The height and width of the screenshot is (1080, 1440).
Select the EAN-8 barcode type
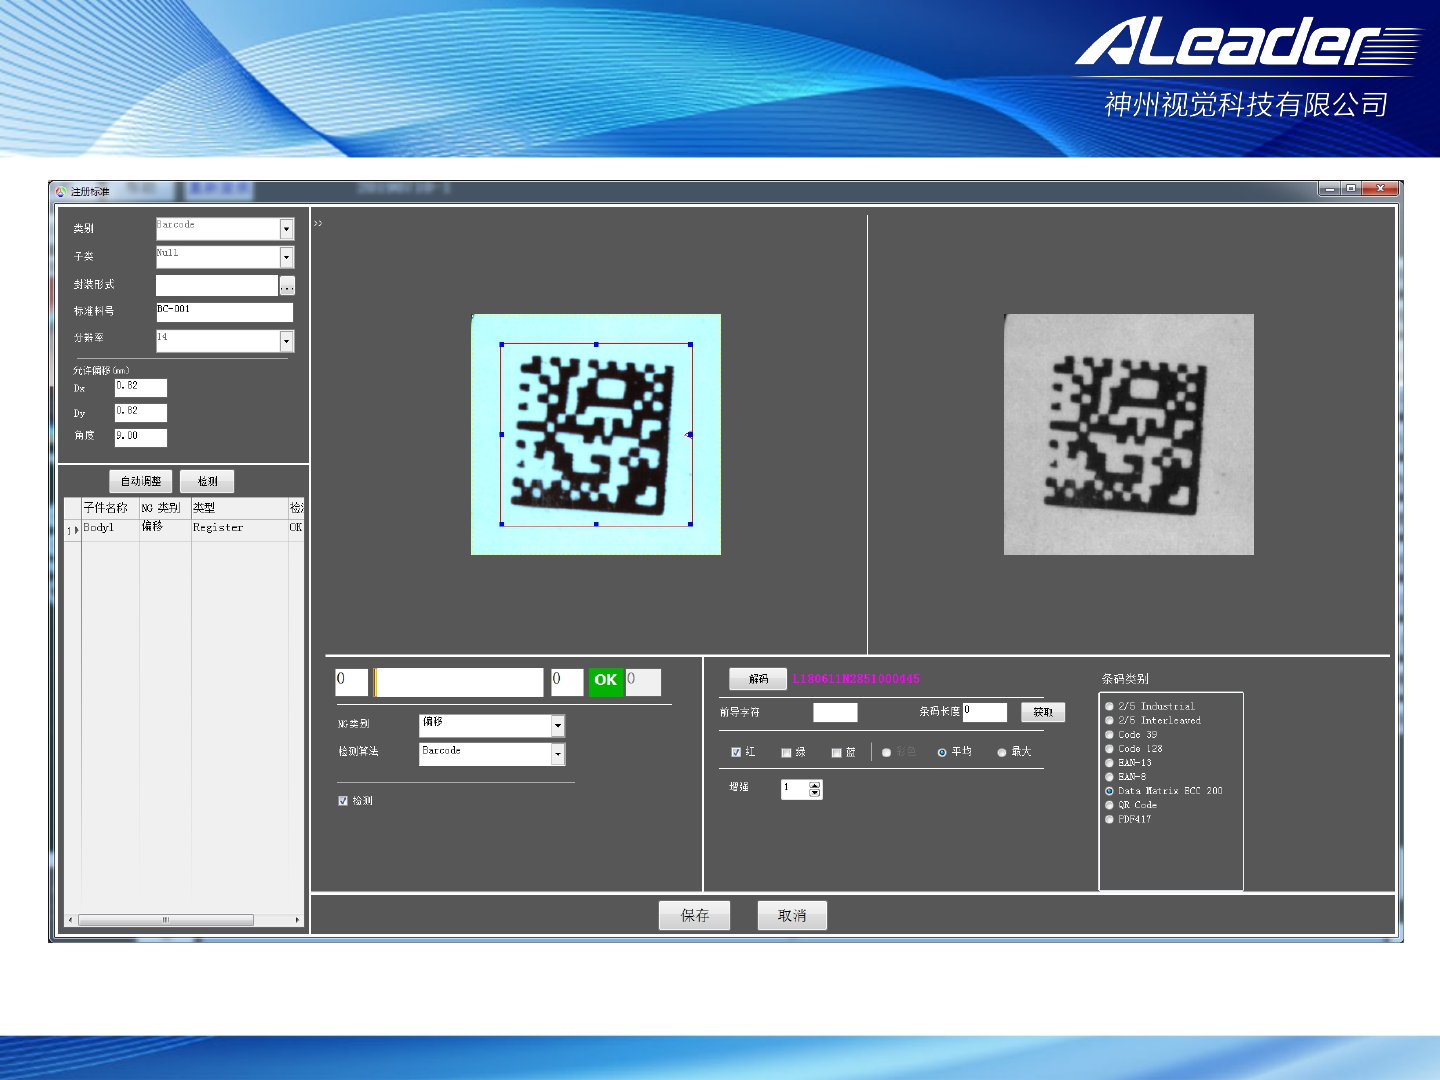coord(1109,777)
